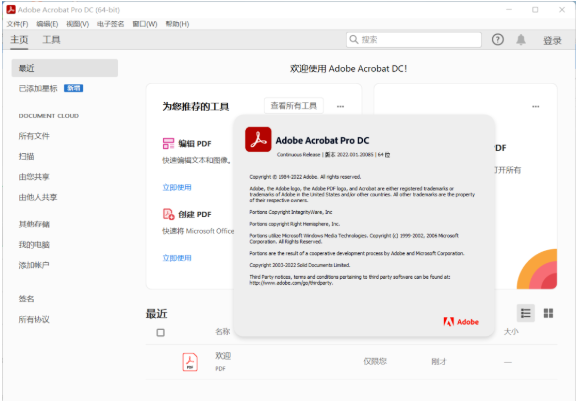Select 最近 in the sidebar
The height and width of the screenshot is (401, 576).
tap(65, 68)
